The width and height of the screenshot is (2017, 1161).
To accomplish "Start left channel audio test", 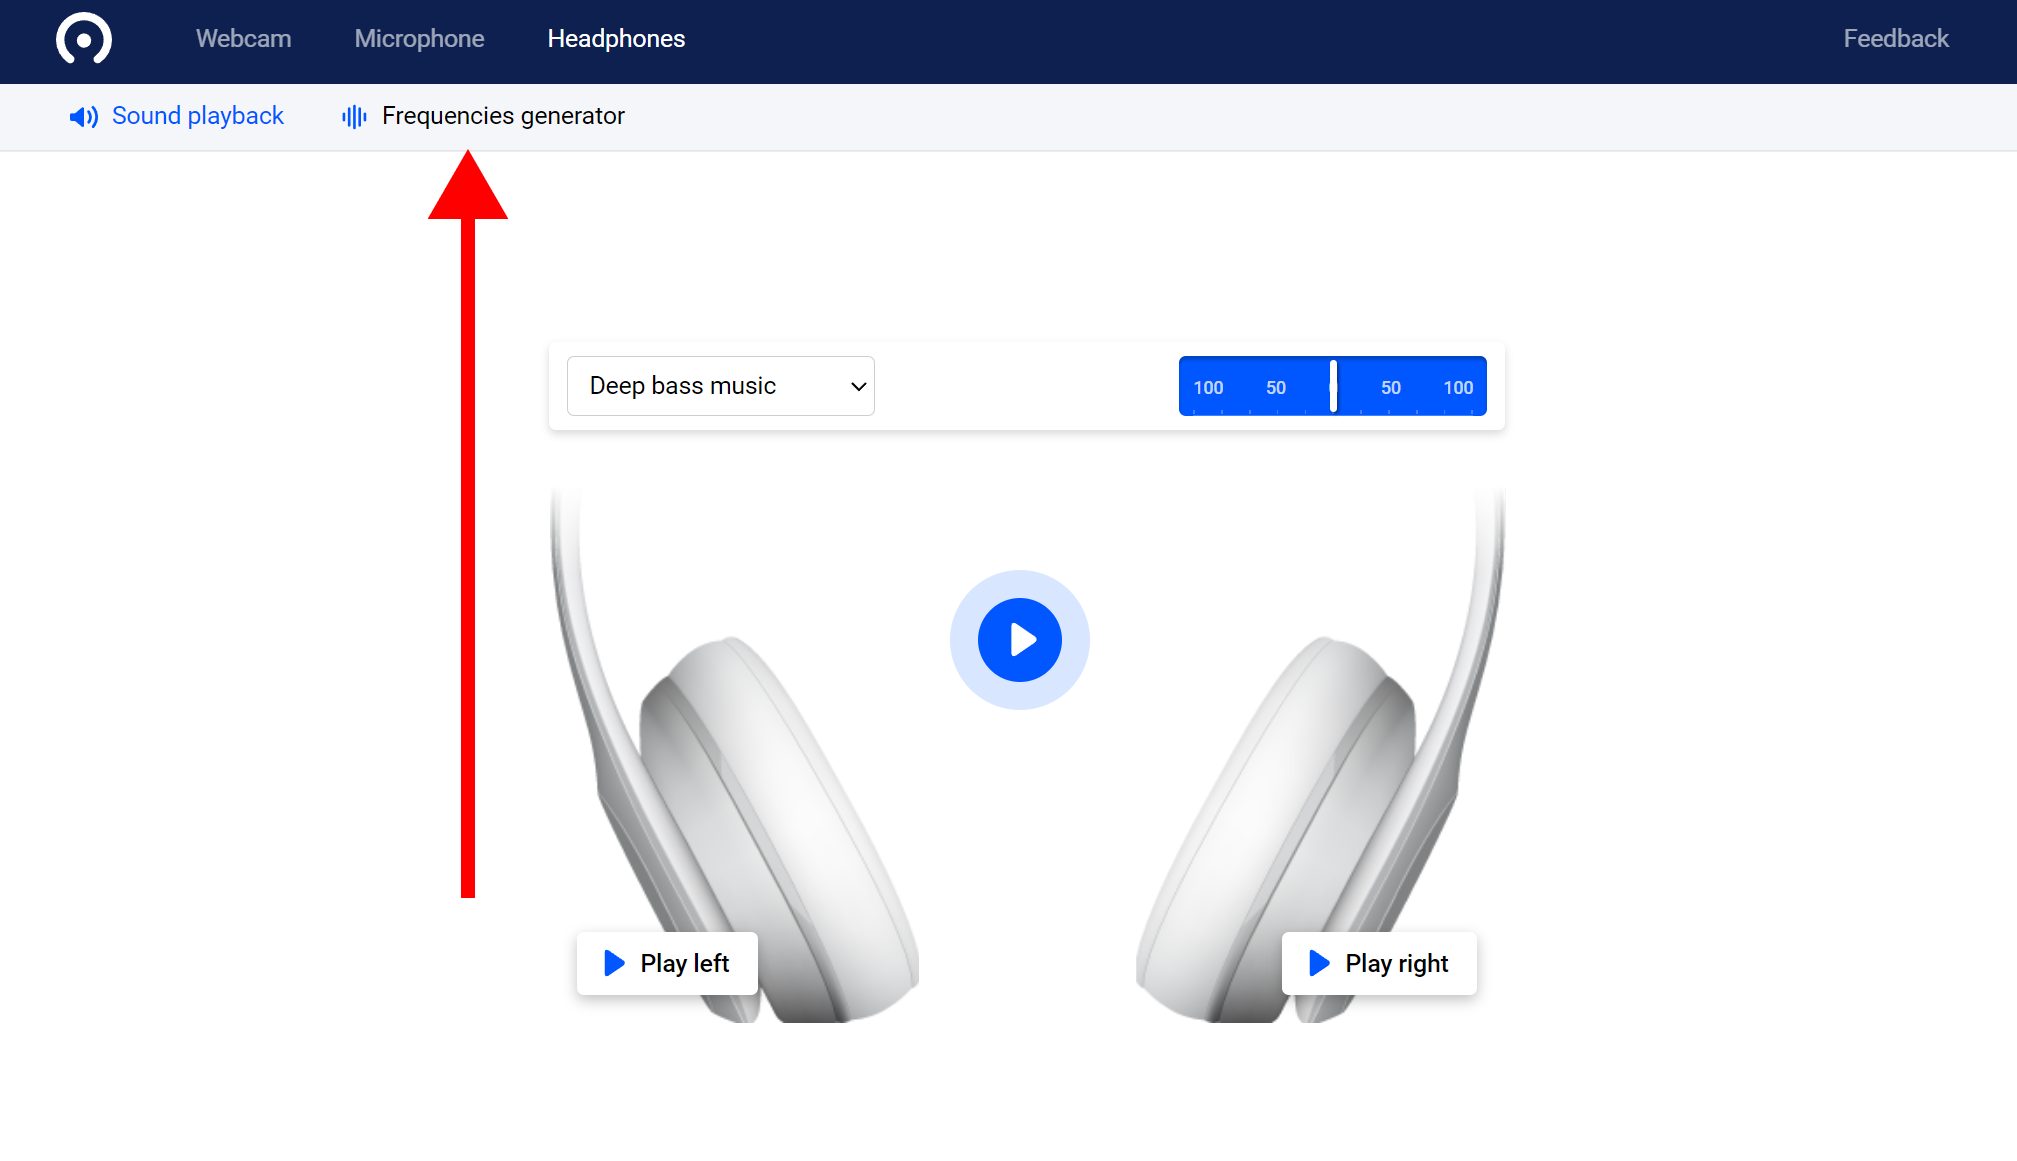I will [x=667, y=963].
